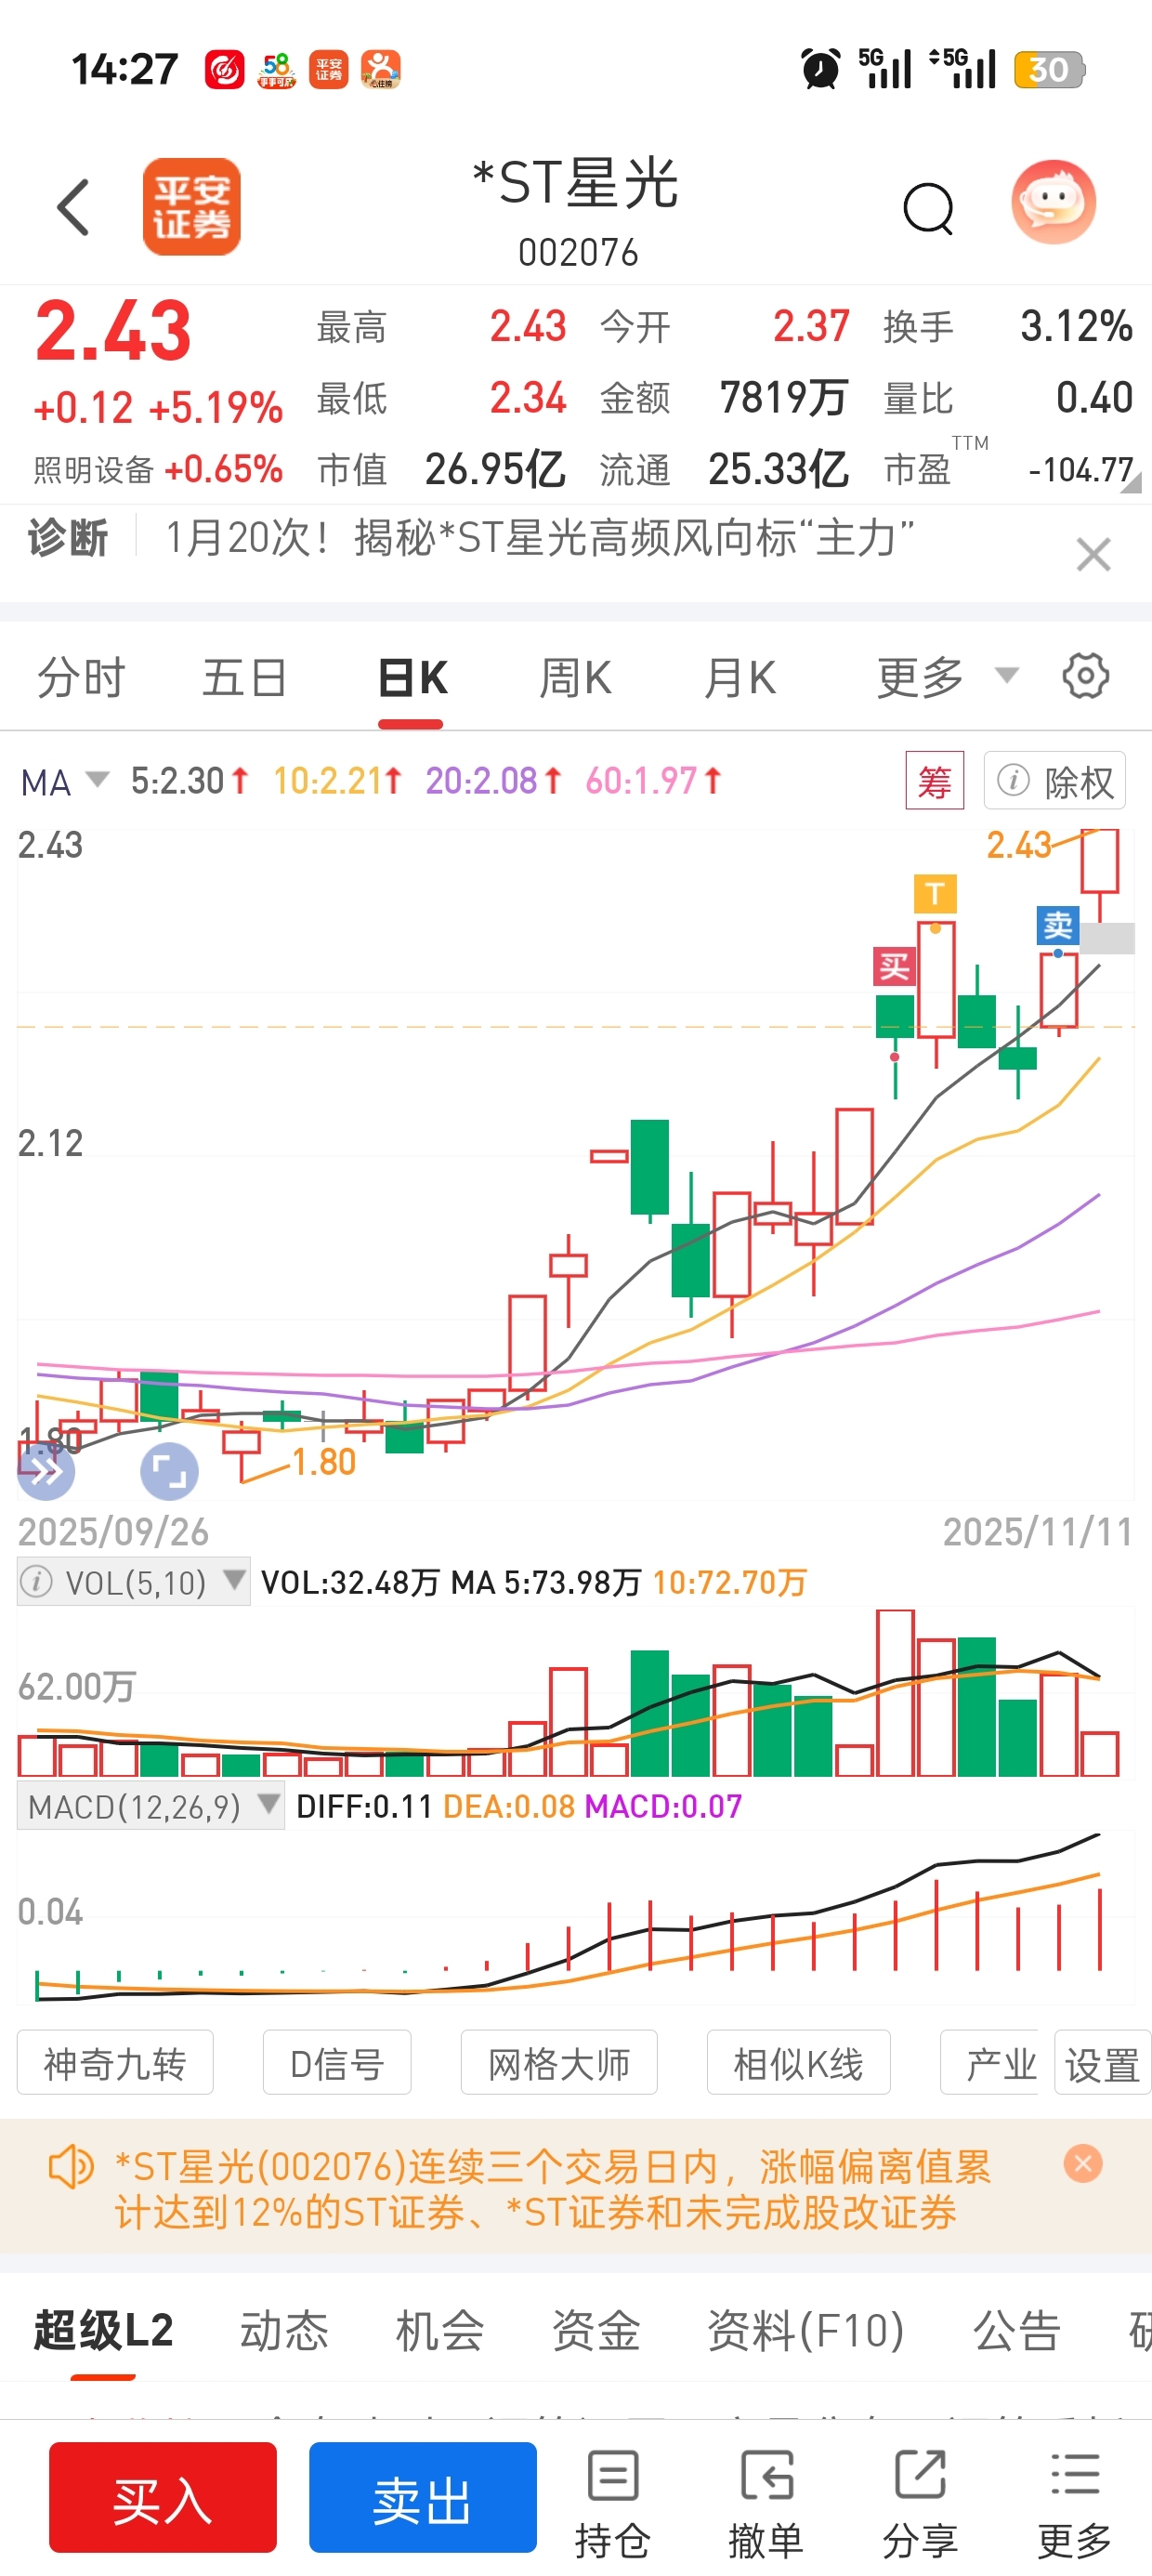Open the 机会 tab

coord(440,2330)
